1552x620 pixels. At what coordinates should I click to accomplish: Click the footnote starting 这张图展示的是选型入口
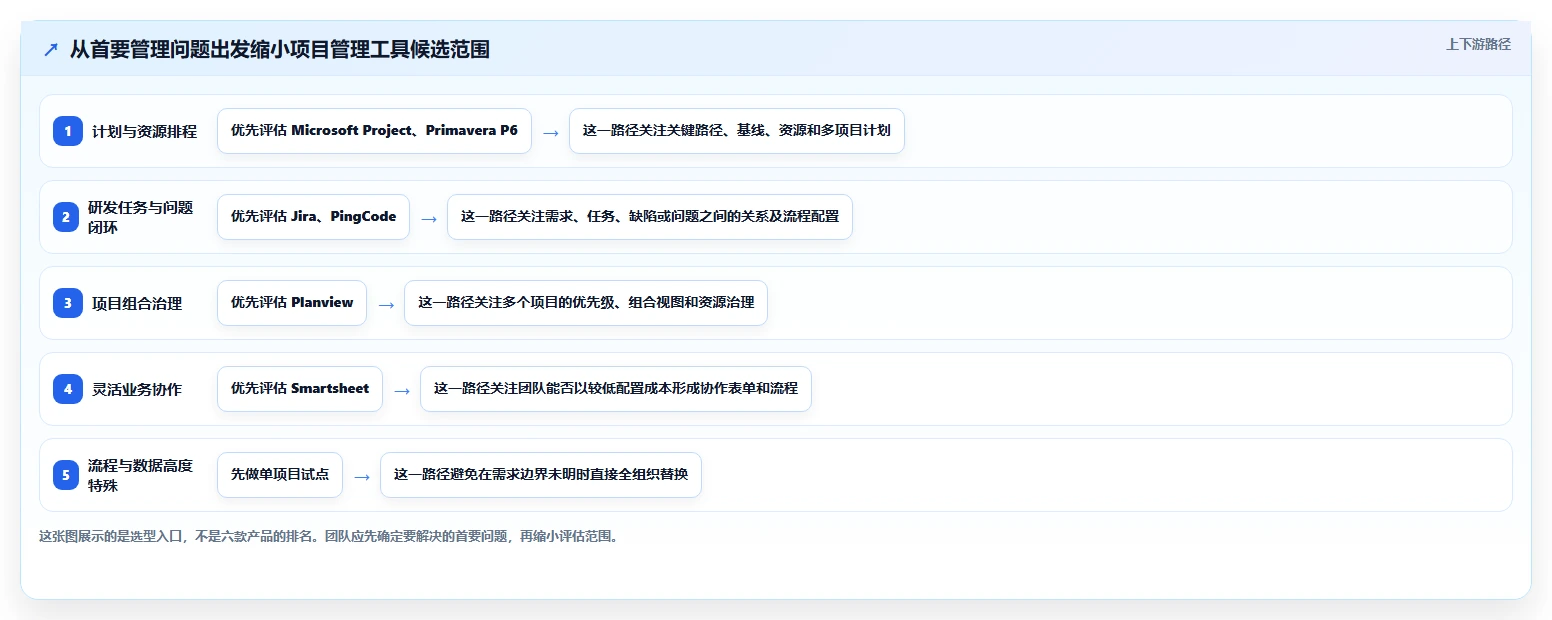point(329,536)
